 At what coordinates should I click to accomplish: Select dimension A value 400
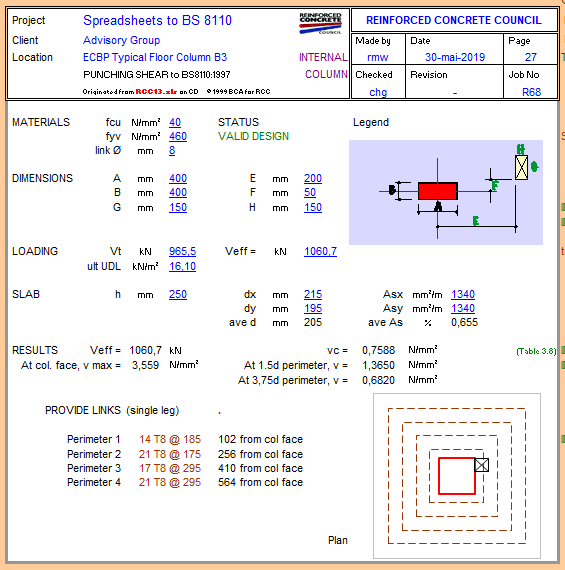(178, 178)
